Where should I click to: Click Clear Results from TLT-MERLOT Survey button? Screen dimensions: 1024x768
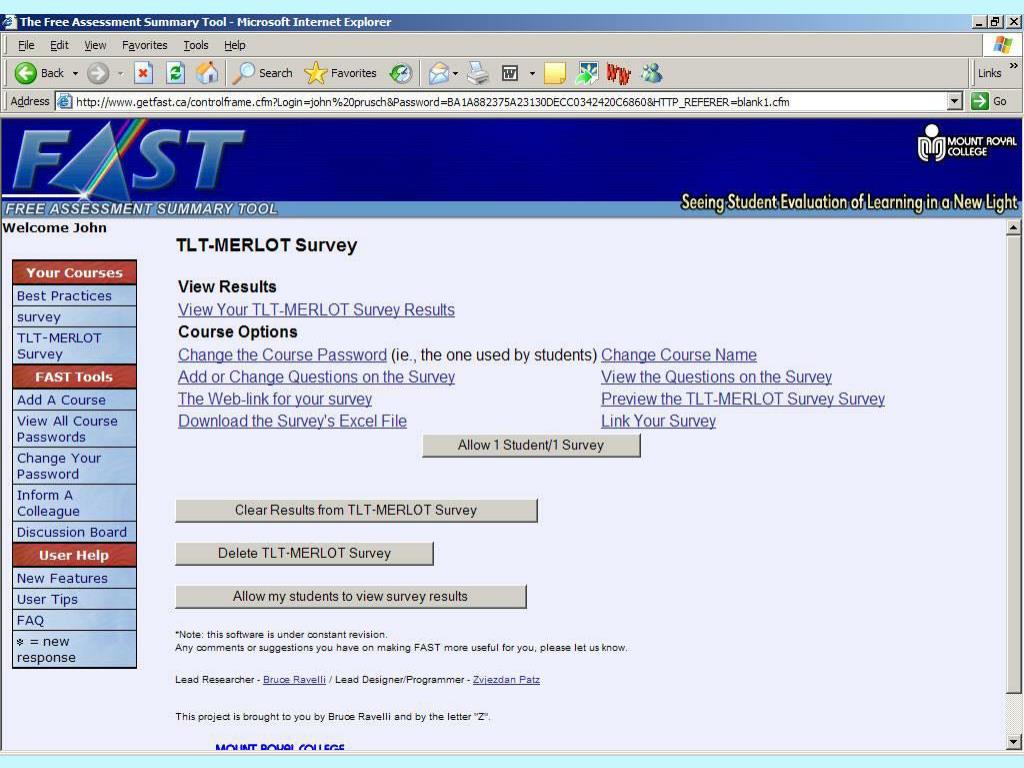click(356, 511)
